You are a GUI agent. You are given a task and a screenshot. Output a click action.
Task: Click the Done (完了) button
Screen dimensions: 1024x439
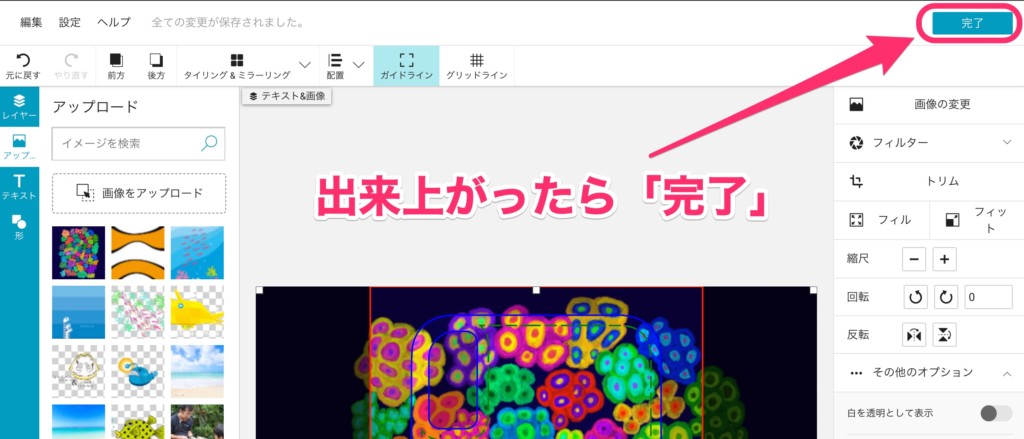(972, 23)
